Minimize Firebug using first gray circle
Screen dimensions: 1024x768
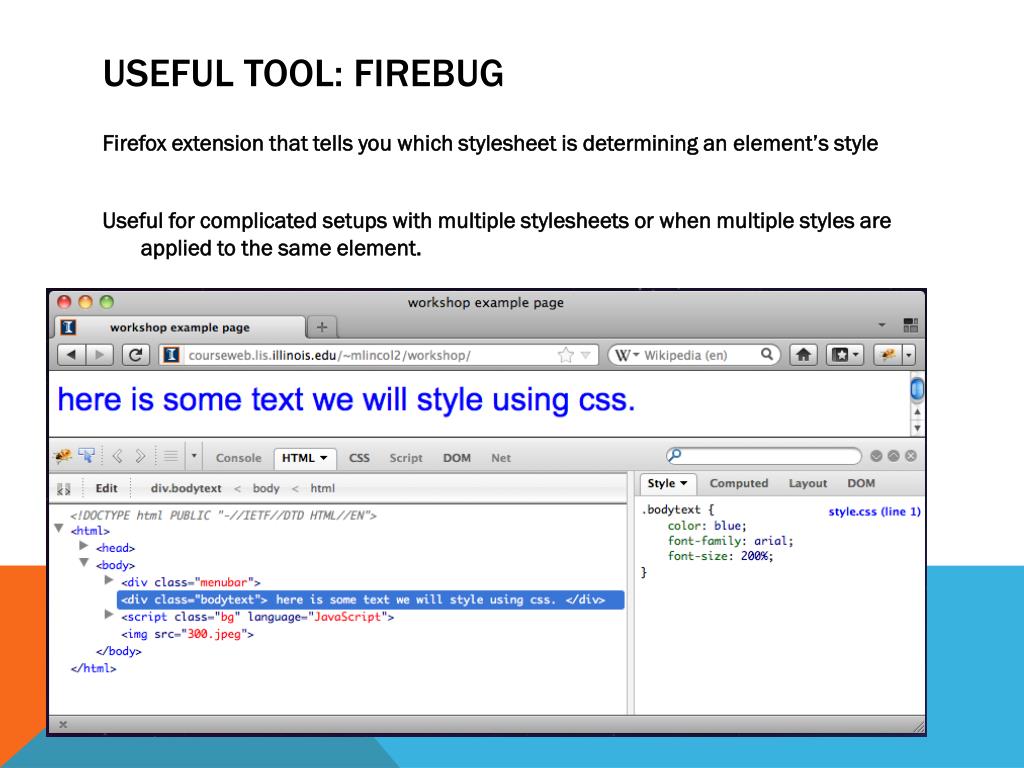tap(876, 456)
